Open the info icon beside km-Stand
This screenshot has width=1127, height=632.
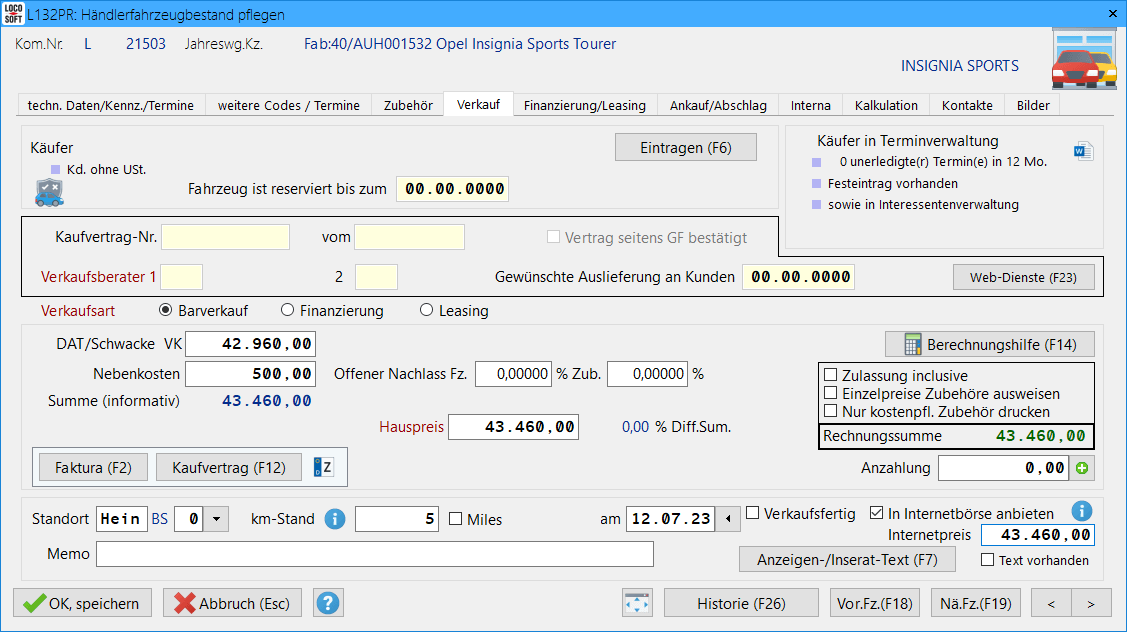335,519
